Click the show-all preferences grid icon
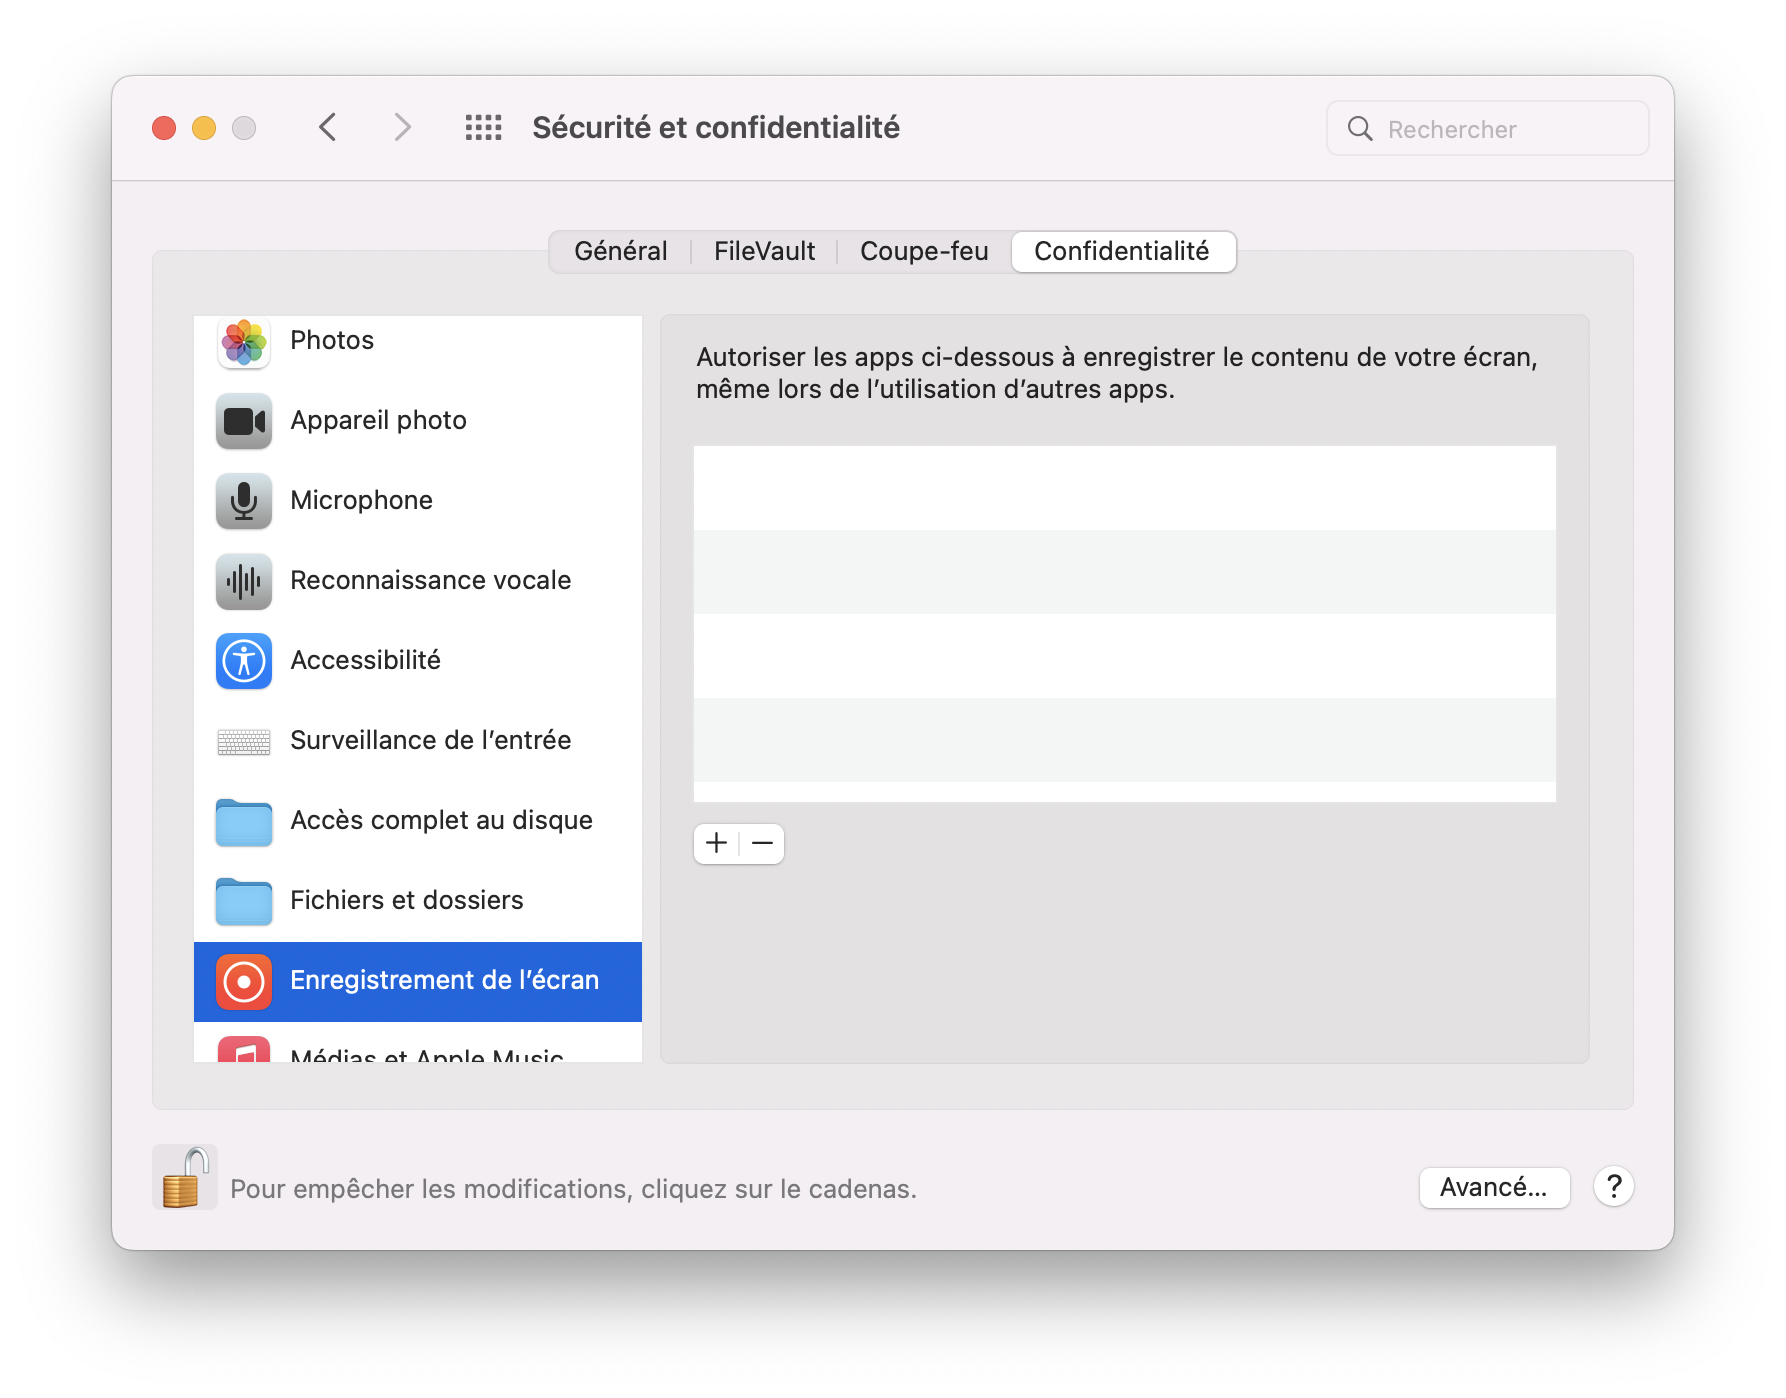The height and width of the screenshot is (1398, 1786). (x=483, y=127)
